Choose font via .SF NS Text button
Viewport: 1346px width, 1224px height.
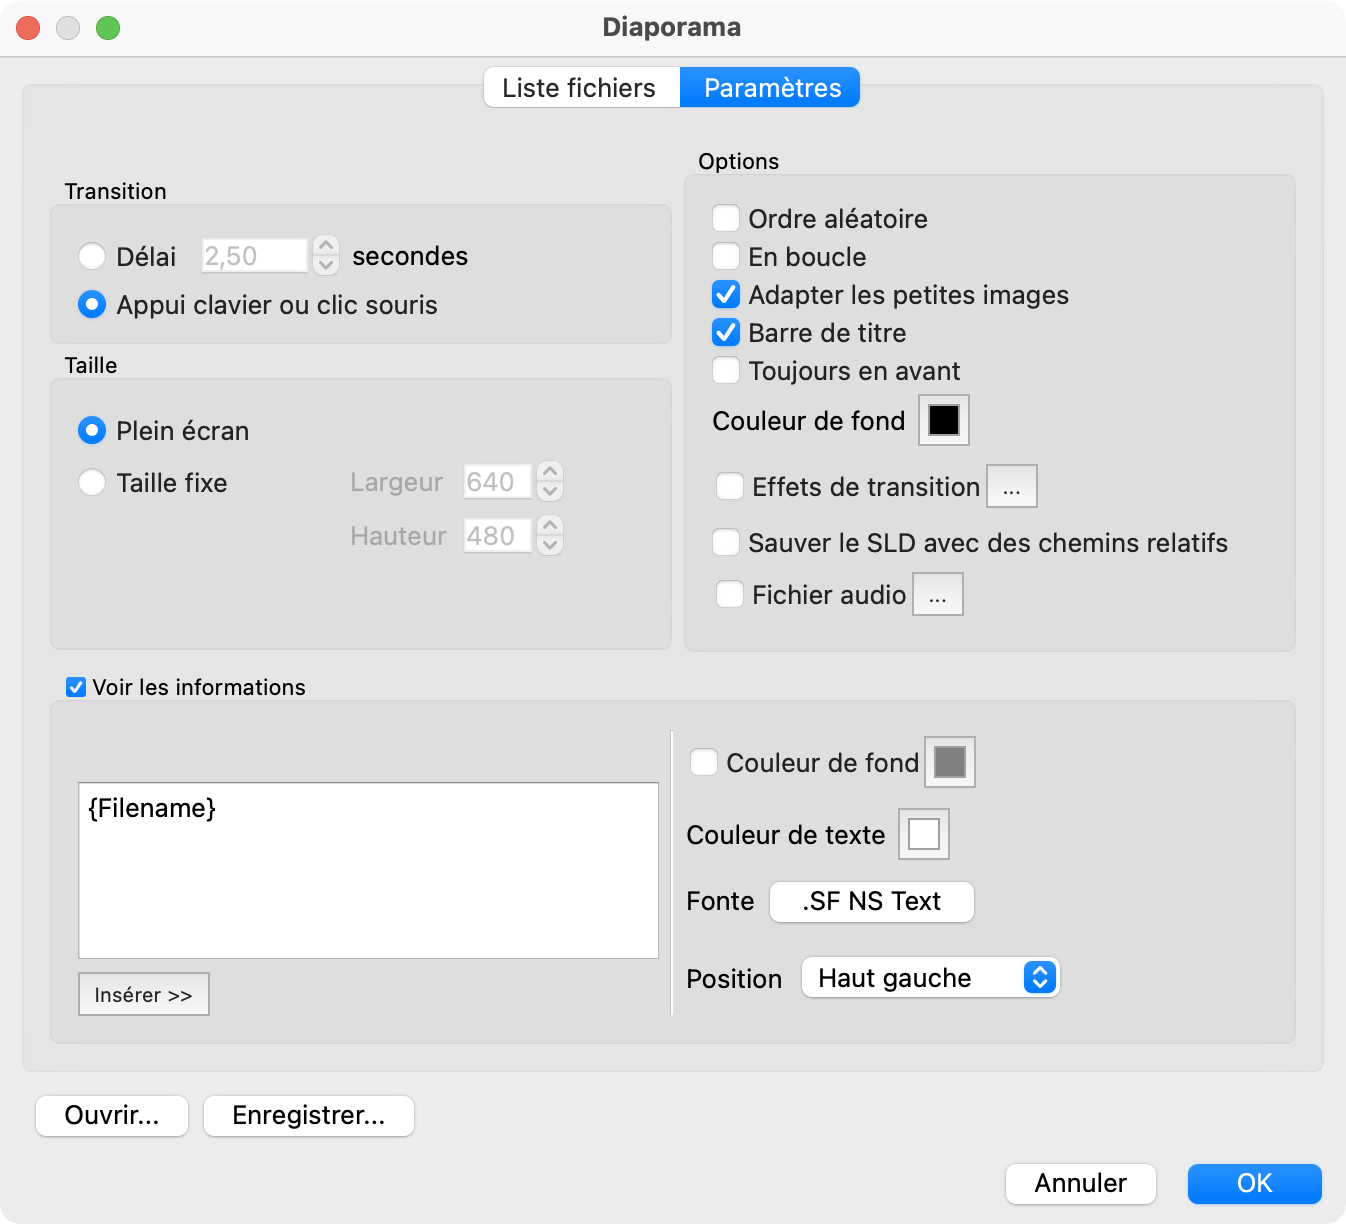tap(871, 902)
